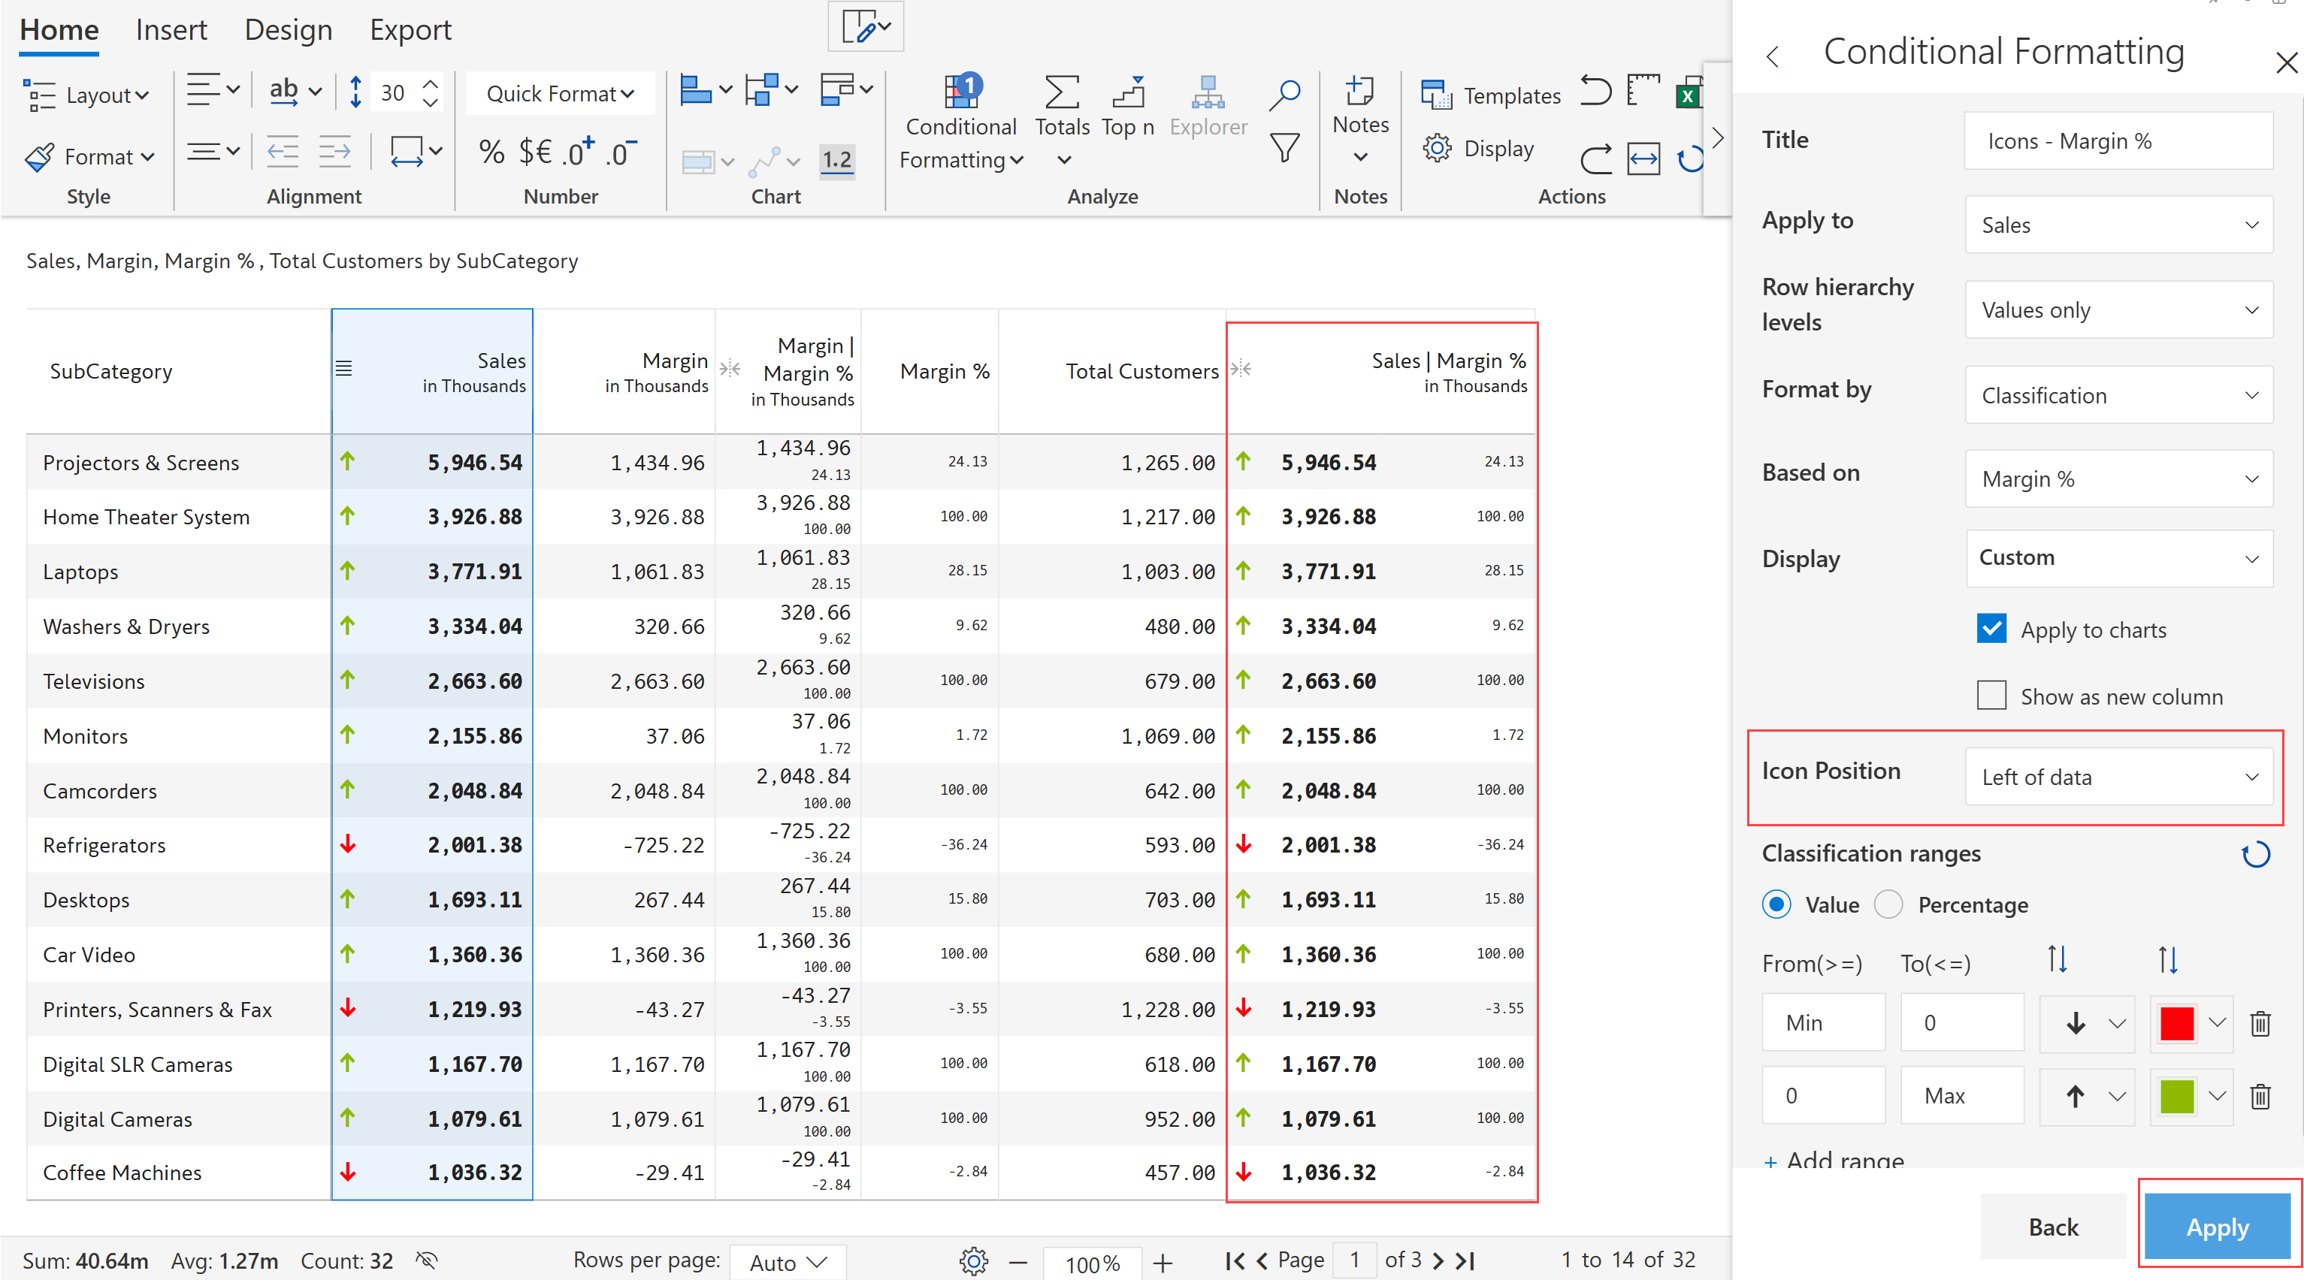This screenshot has height=1280, width=2304.
Task: Click the Back button
Action: (2052, 1227)
